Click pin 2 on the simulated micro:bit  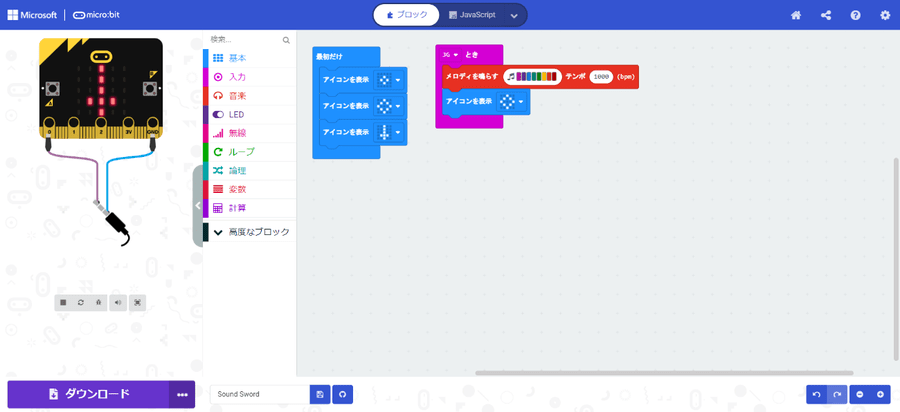click(101, 125)
